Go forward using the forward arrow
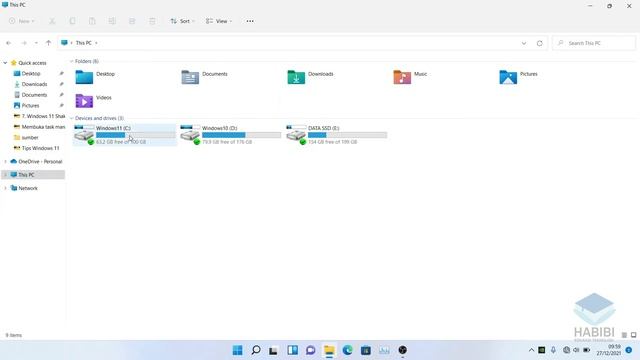The image size is (640, 360). click(x=24, y=43)
